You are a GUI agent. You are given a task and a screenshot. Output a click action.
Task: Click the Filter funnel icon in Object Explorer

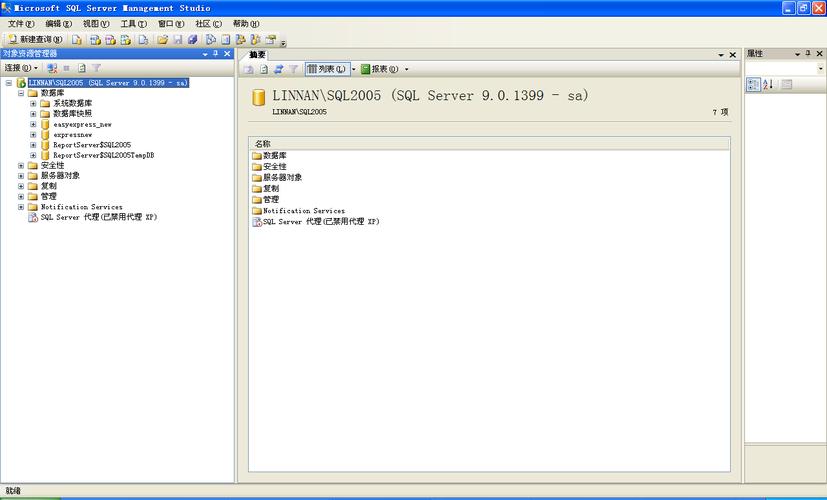tap(96, 68)
